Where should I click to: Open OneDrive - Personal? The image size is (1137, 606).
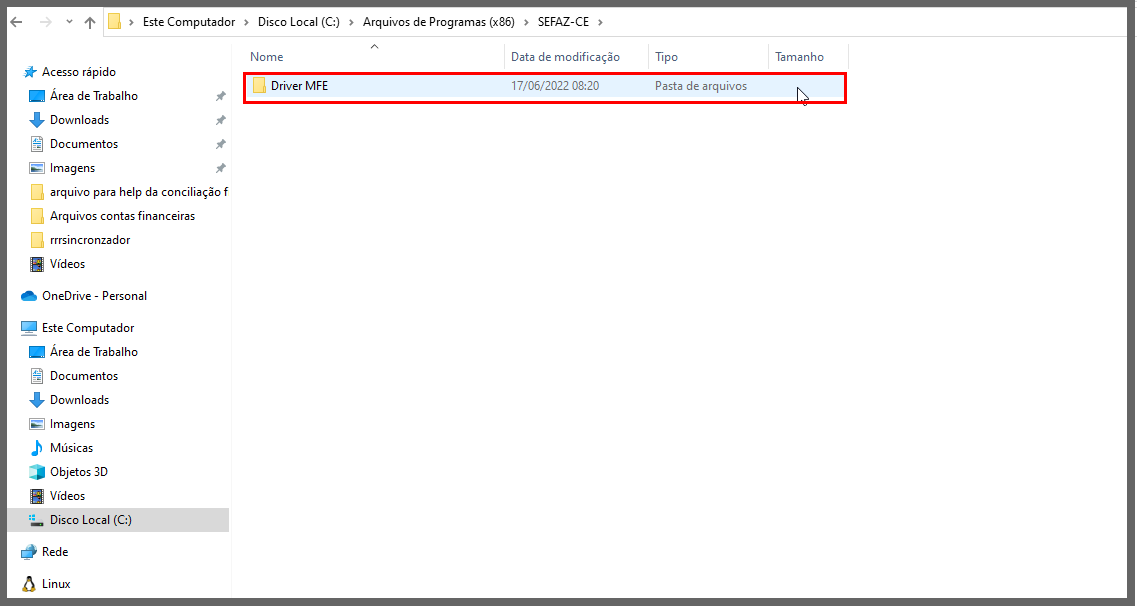94,296
